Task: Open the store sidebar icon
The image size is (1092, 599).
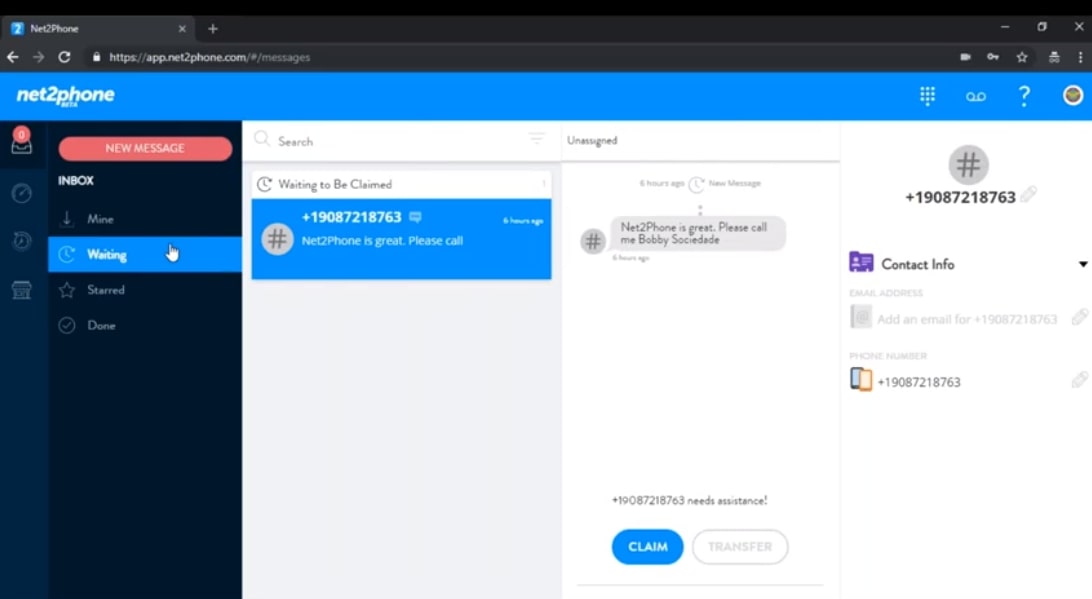Action: click(x=22, y=290)
